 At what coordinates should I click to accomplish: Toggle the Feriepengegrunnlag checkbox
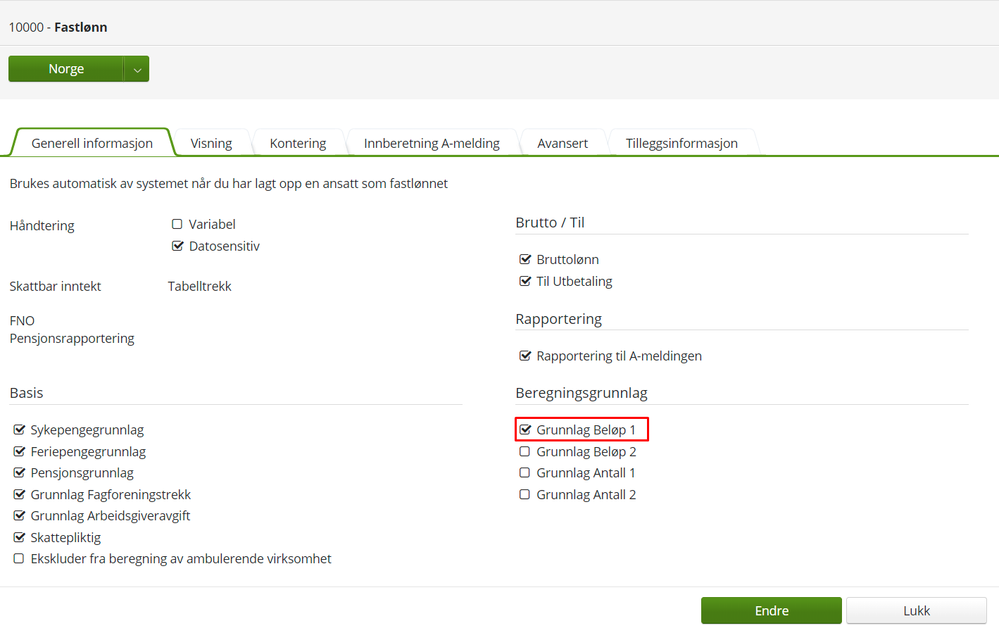pyautogui.click(x=19, y=452)
